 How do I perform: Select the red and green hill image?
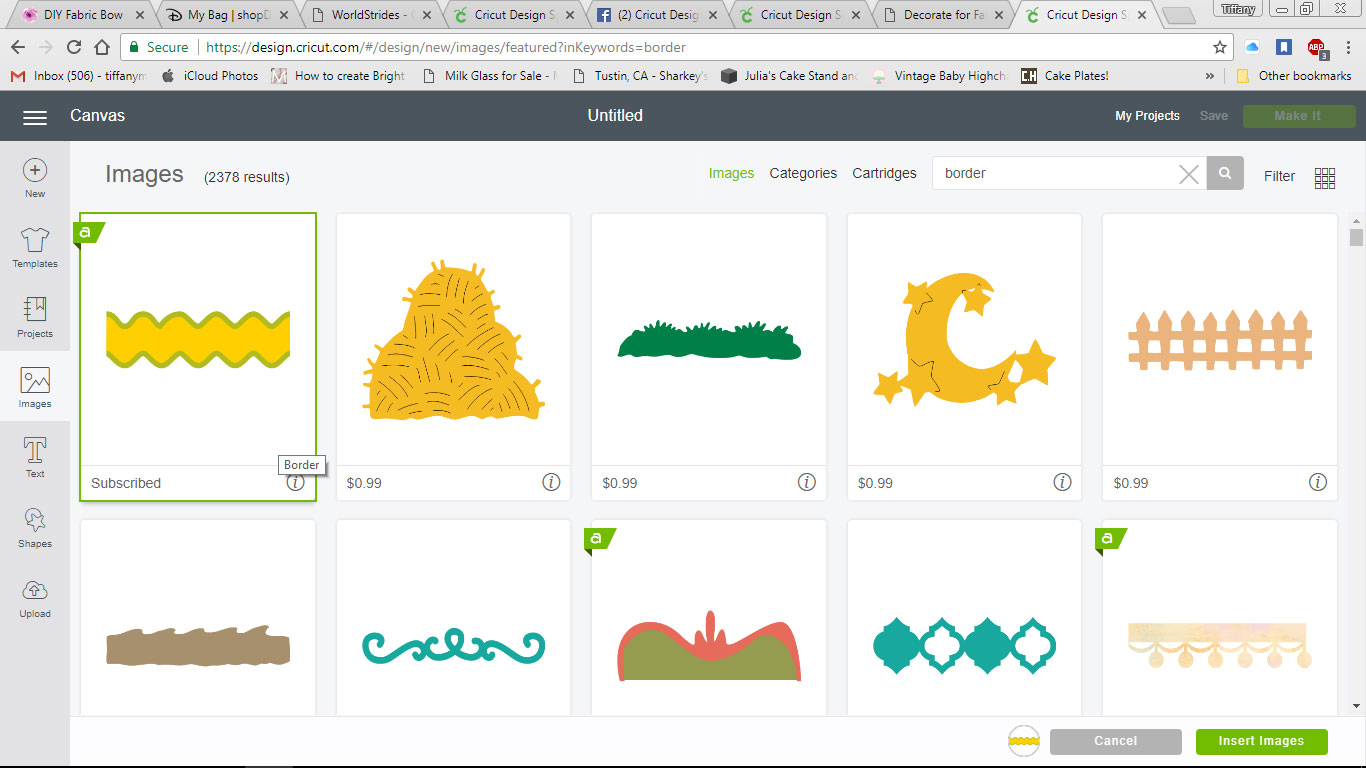pyautogui.click(x=709, y=618)
